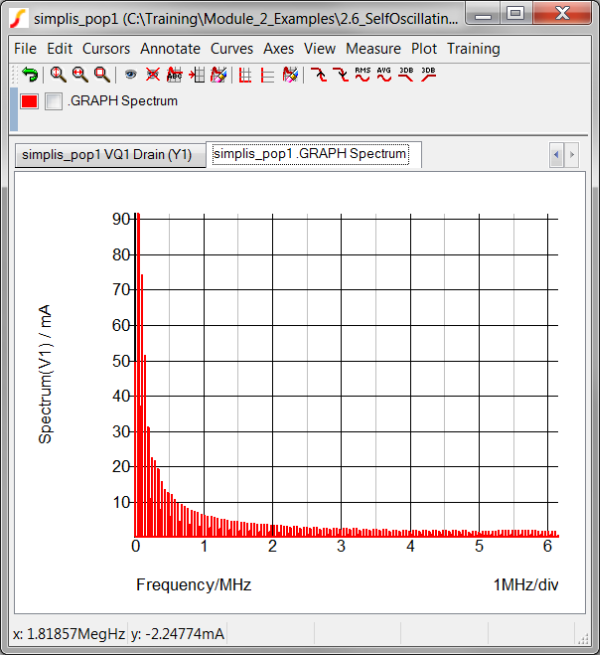Click the second magnifier zoom icon

click(80, 74)
